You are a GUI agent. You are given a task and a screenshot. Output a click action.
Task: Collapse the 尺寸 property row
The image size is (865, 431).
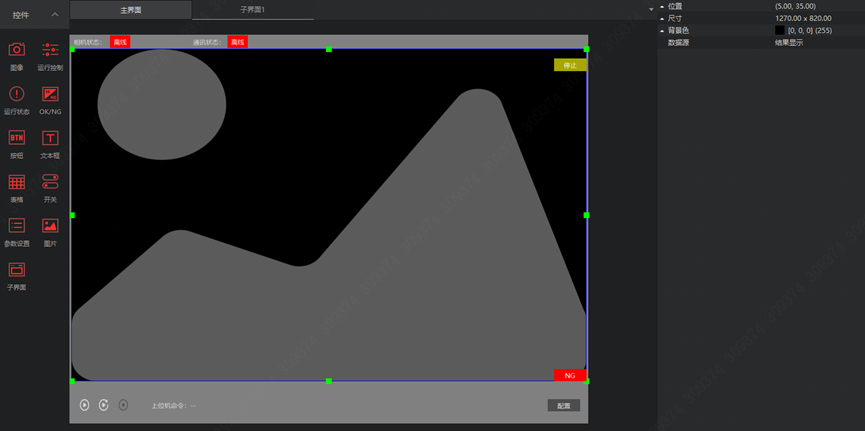[662, 18]
